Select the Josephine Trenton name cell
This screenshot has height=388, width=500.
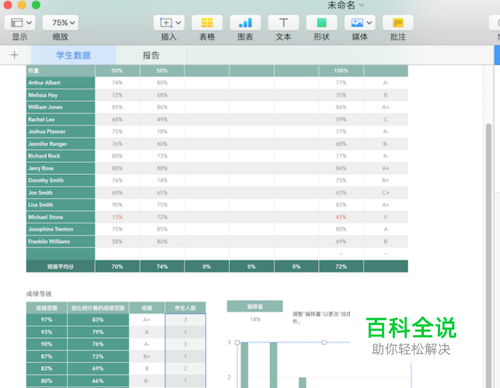point(60,229)
